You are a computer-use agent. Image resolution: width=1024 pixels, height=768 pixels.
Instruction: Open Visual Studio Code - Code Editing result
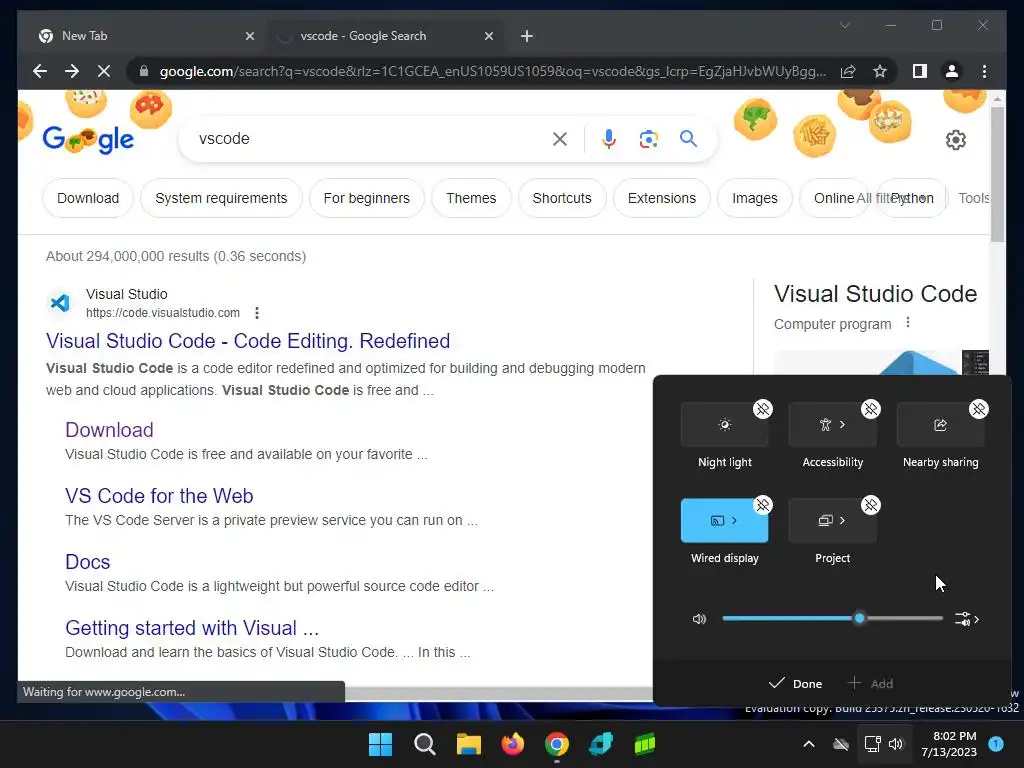point(248,341)
